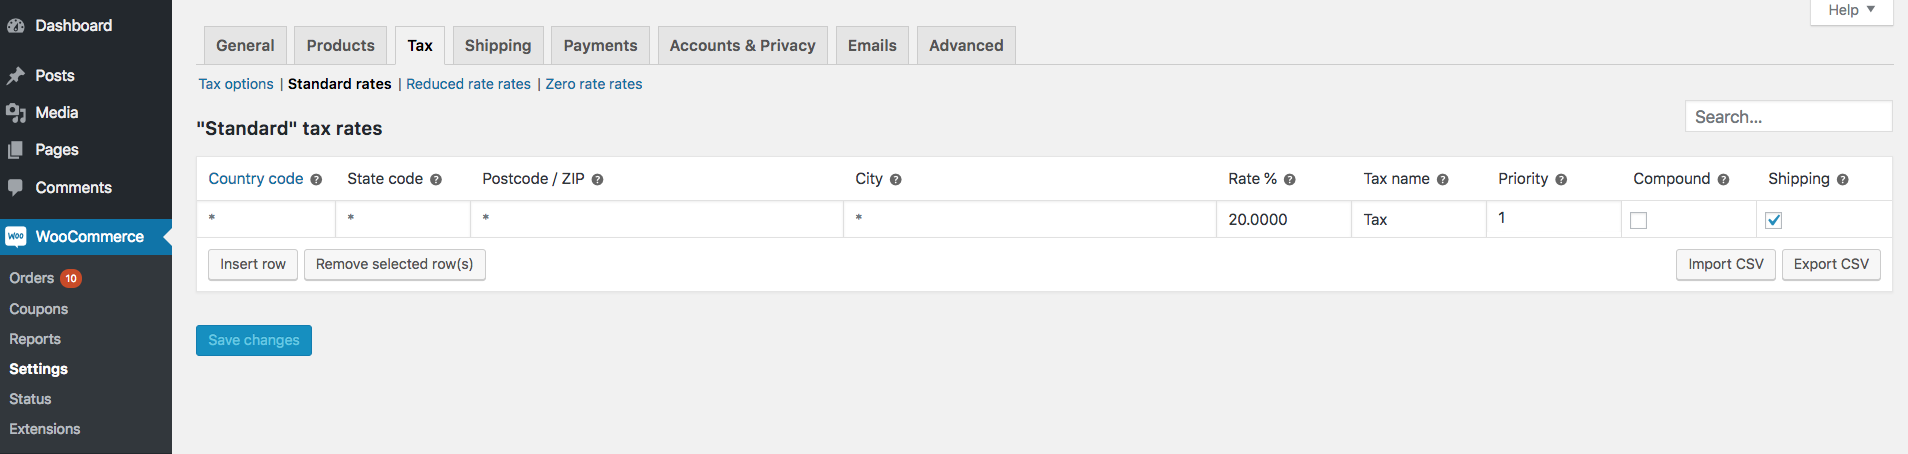Open the Payments settings tab
This screenshot has height=454, width=1908.
(600, 46)
